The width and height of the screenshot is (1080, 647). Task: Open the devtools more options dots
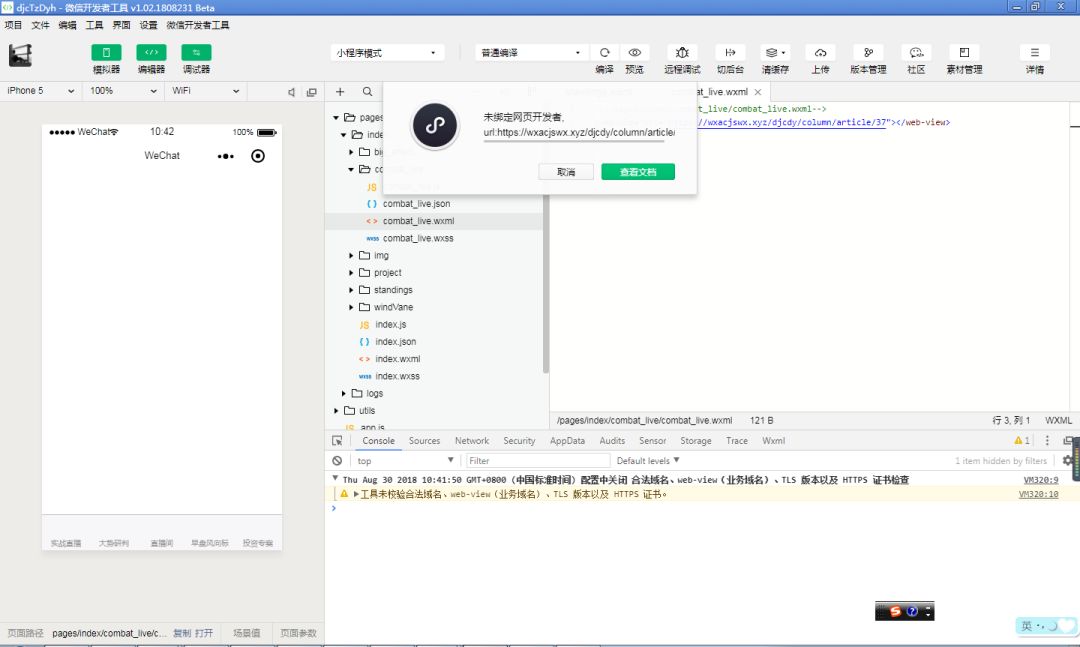click(x=1047, y=441)
